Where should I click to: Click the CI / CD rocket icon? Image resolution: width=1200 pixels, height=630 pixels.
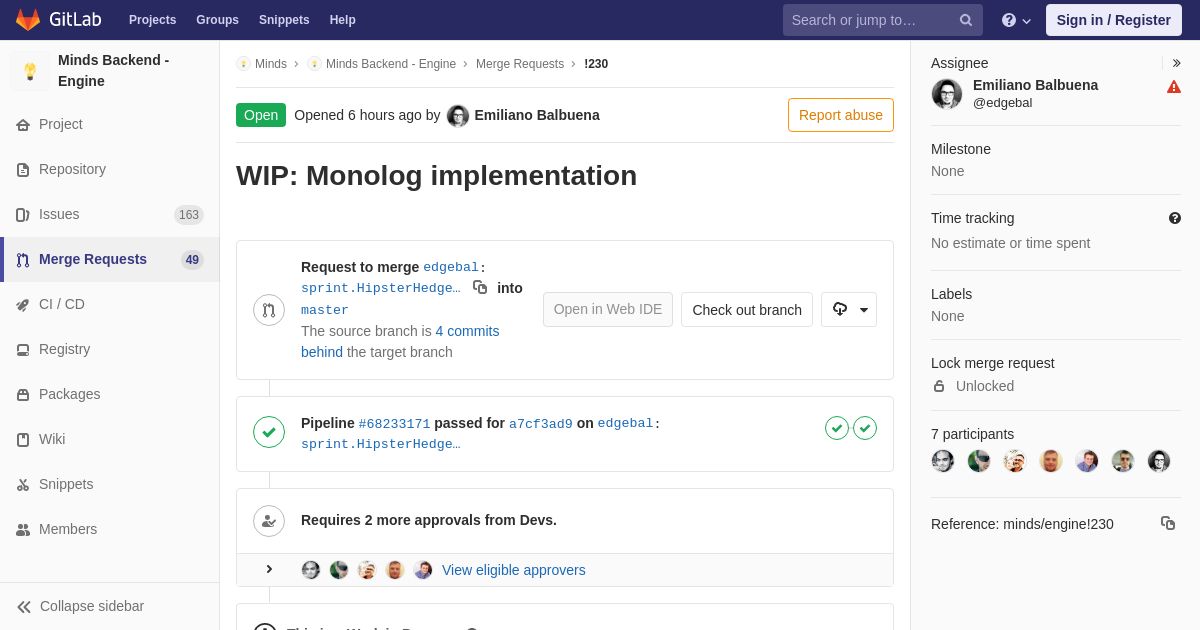click(x=23, y=305)
